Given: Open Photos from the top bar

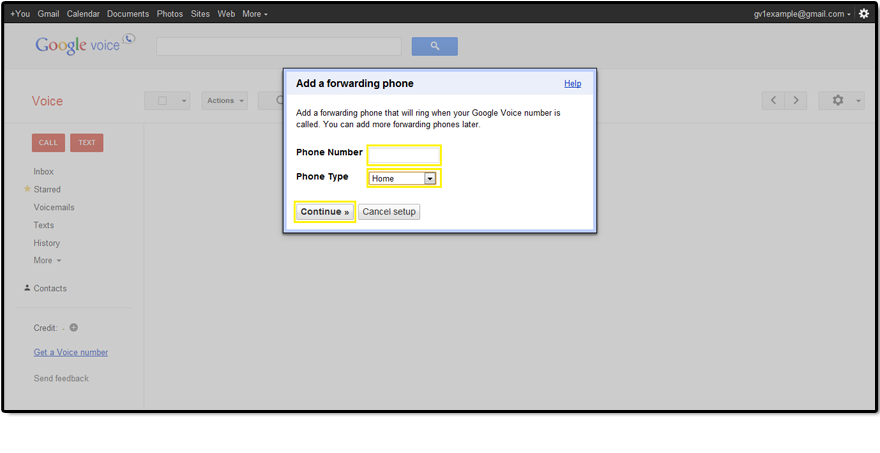Looking at the screenshot, I should point(169,14).
